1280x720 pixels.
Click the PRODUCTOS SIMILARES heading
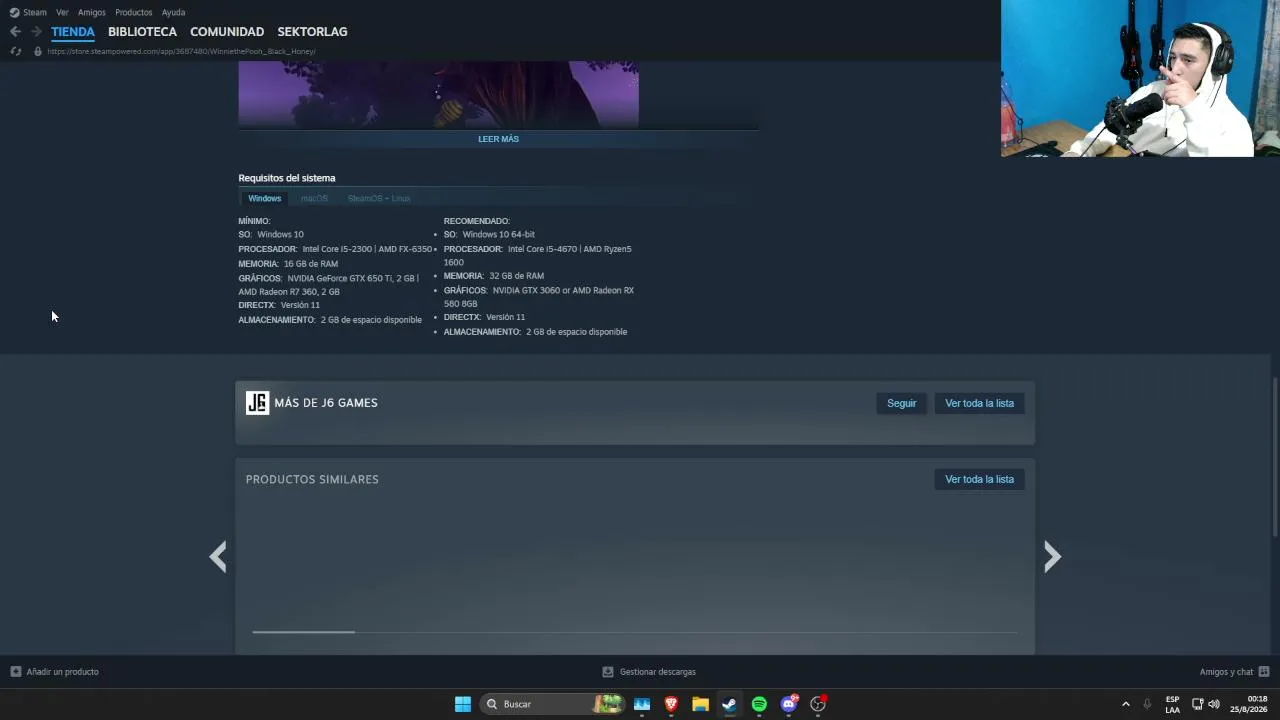(312, 480)
